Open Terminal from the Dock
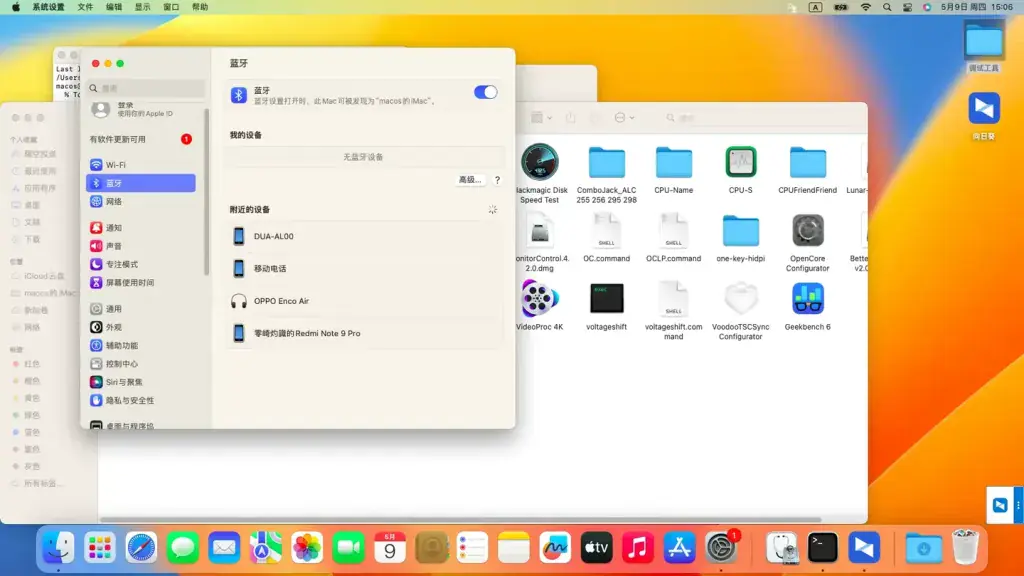This screenshot has width=1024, height=576. point(823,547)
